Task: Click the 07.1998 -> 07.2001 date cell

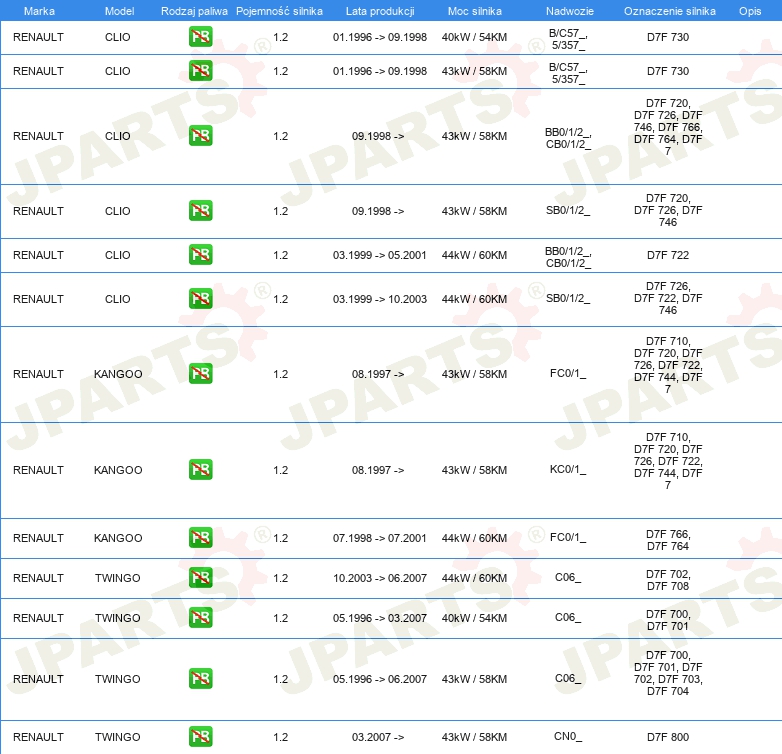Action: pyautogui.click(x=380, y=538)
